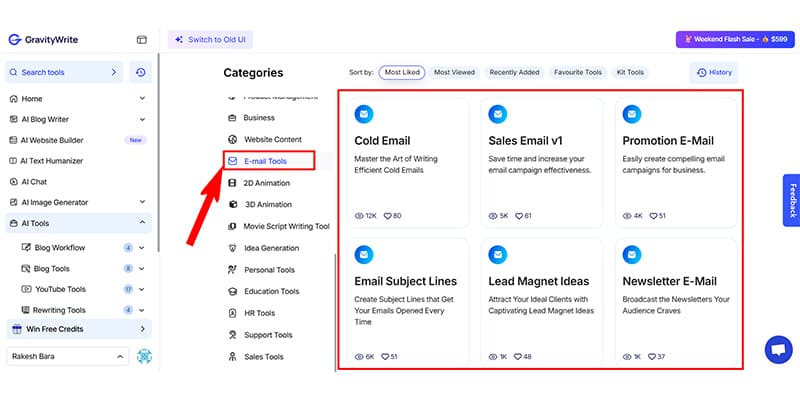Click HR Tools category icon
The height and width of the screenshot is (400, 800).
click(233, 313)
